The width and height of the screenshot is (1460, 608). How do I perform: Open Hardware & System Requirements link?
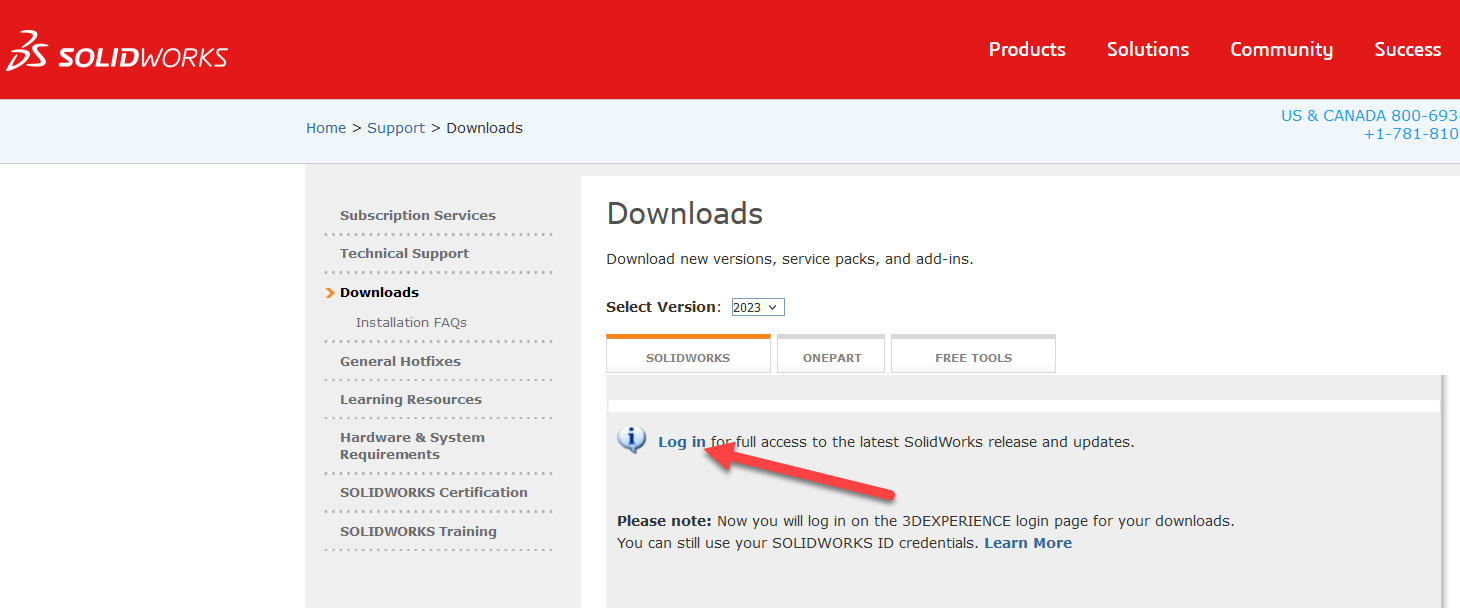click(412, 446)
